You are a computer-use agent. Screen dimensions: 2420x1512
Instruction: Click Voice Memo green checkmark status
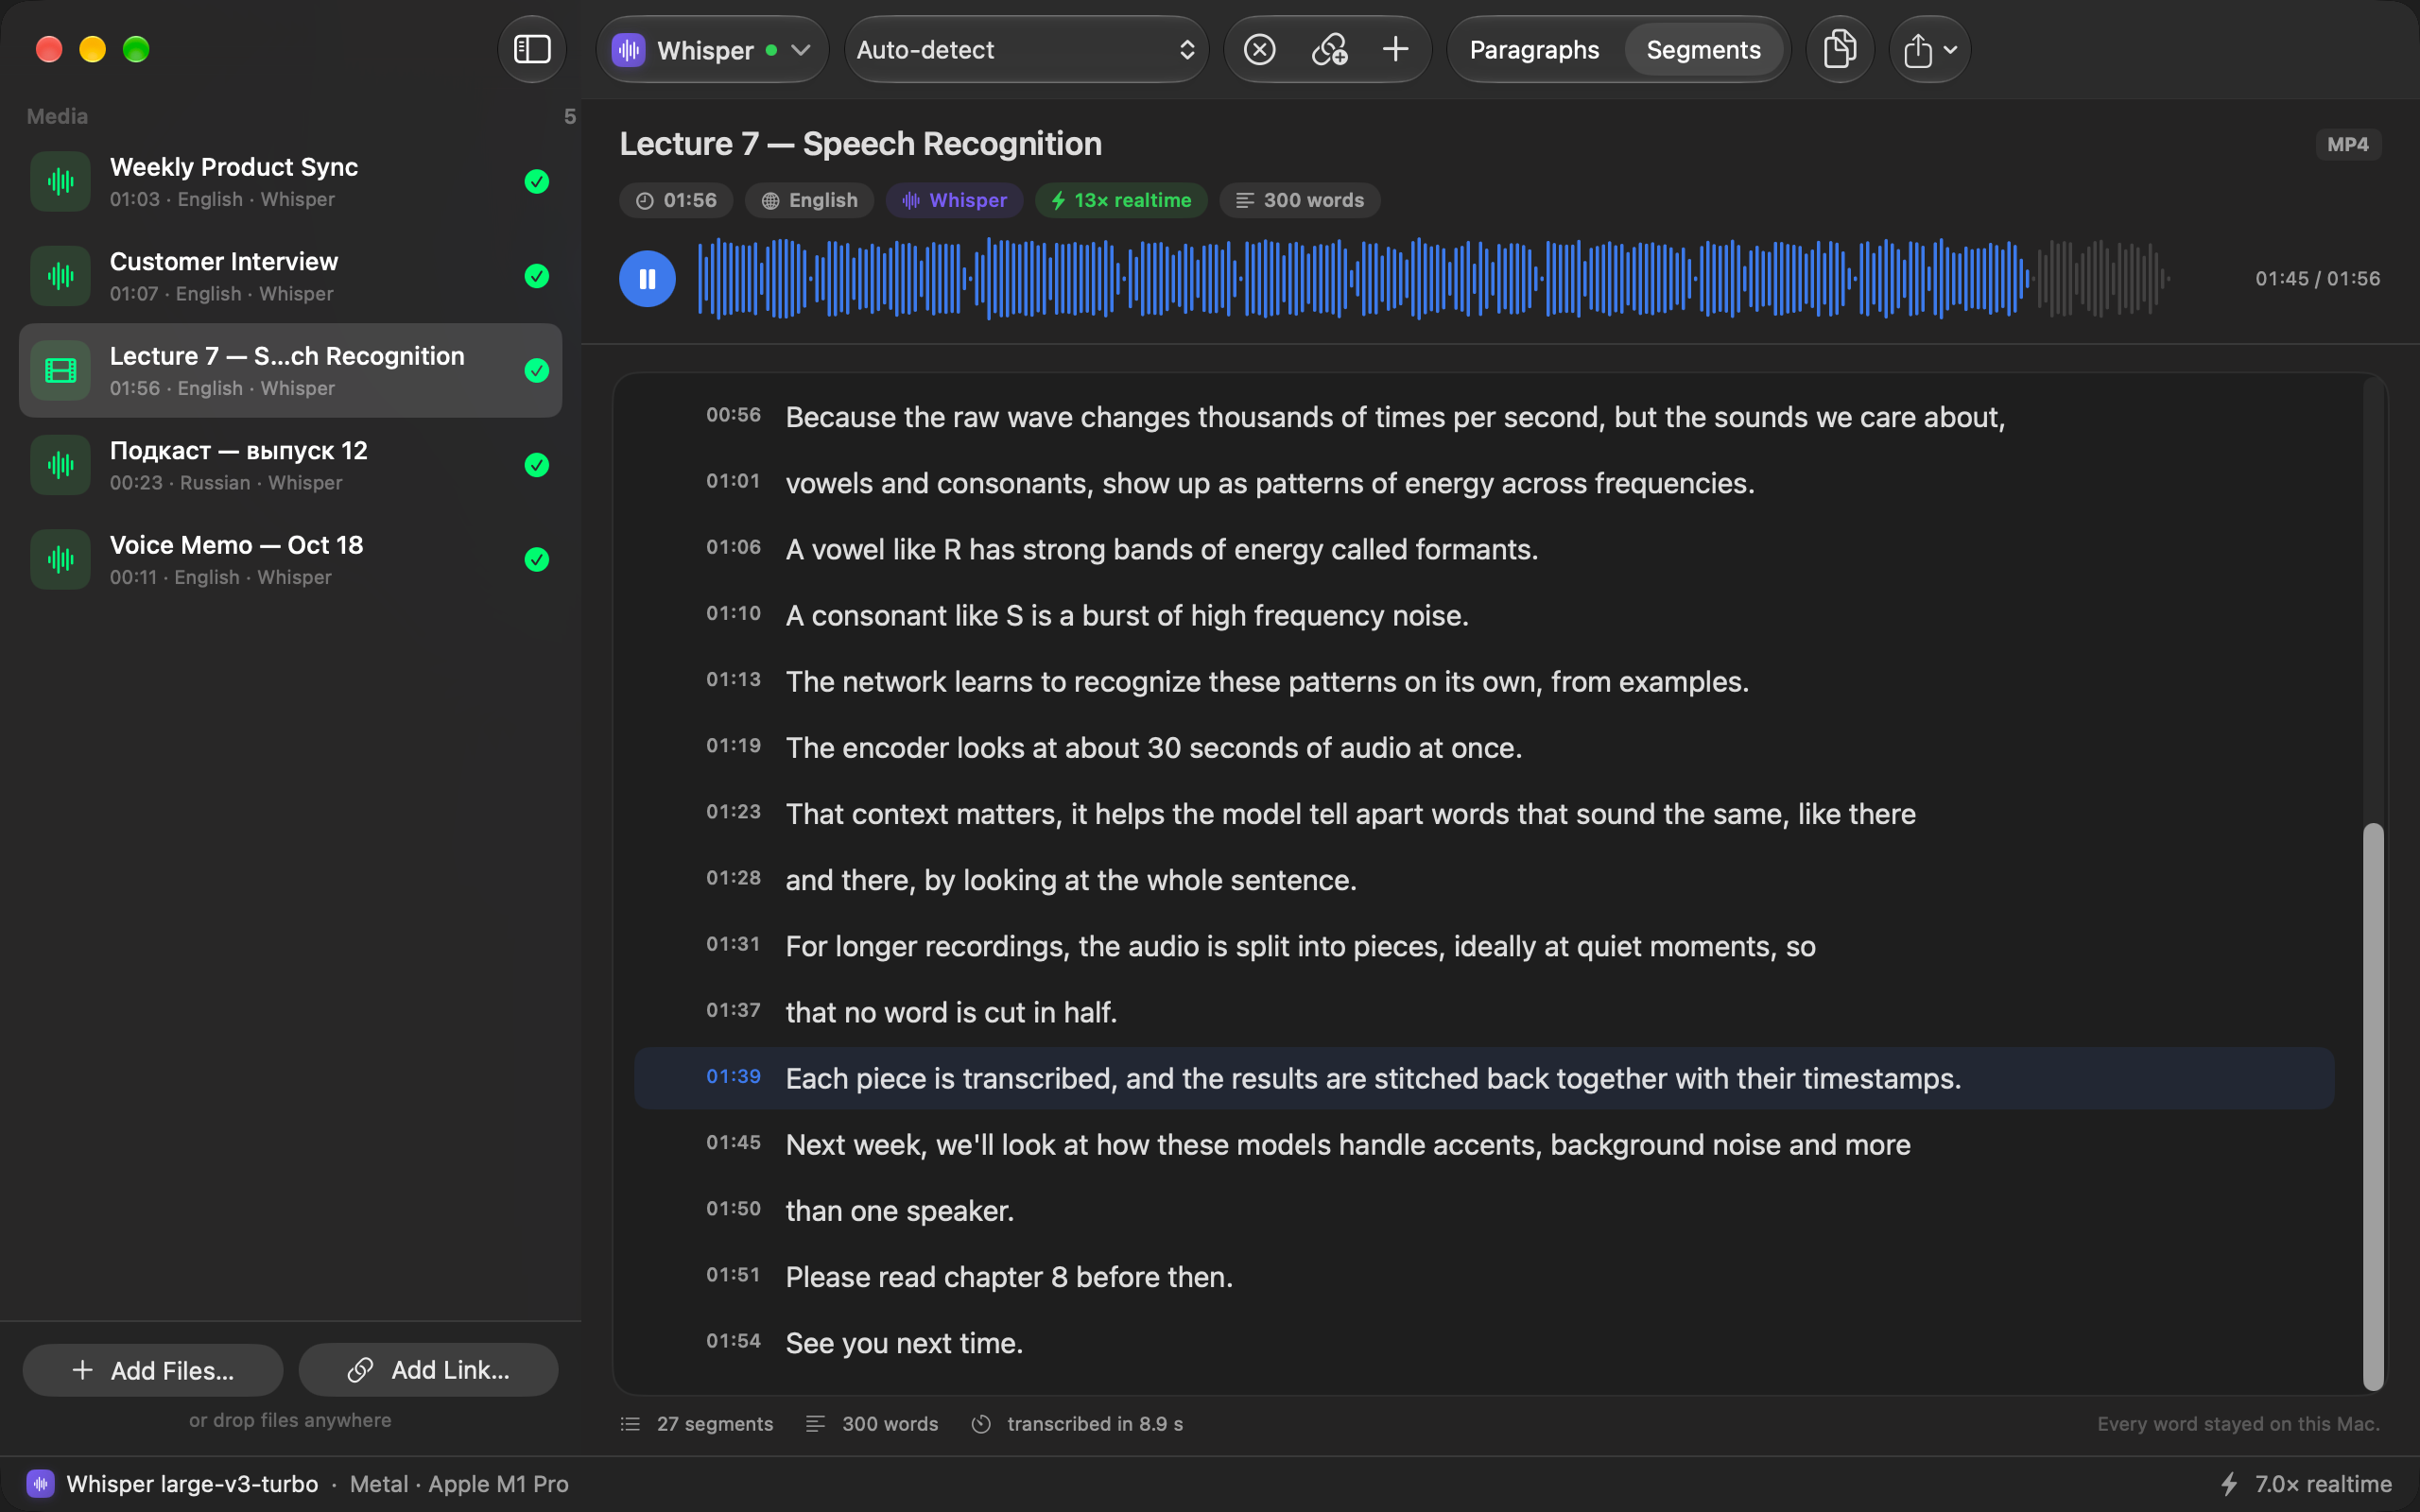pos(537,559)
